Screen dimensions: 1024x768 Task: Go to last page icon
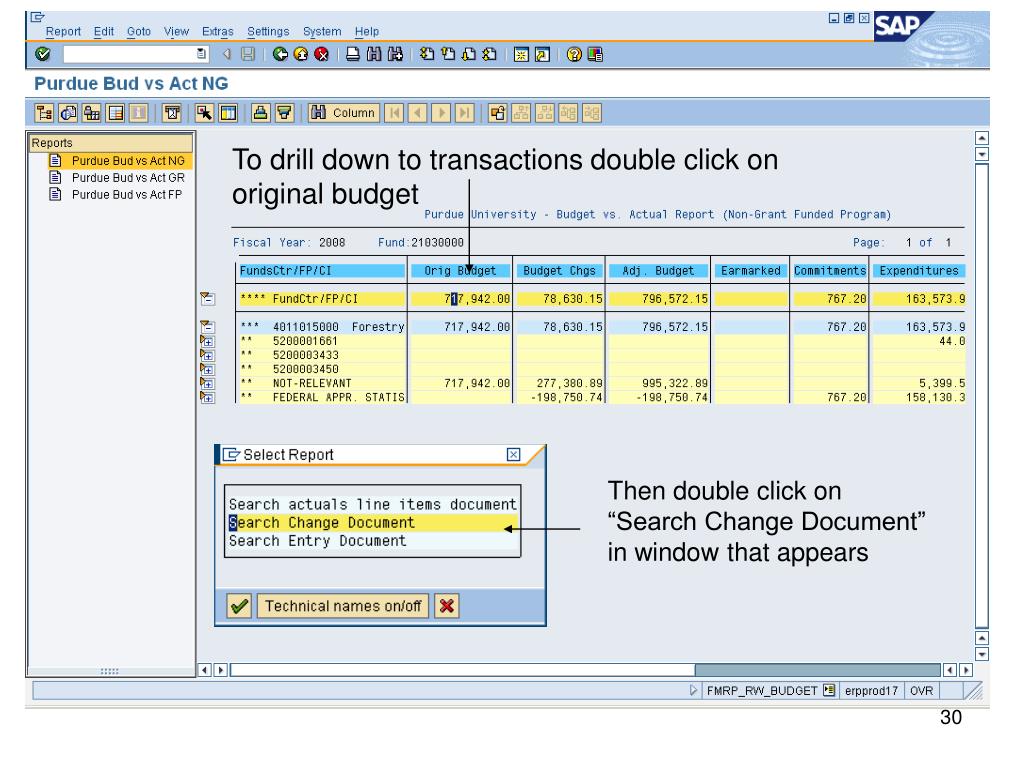pyautogui.click(x=490, y=55)
